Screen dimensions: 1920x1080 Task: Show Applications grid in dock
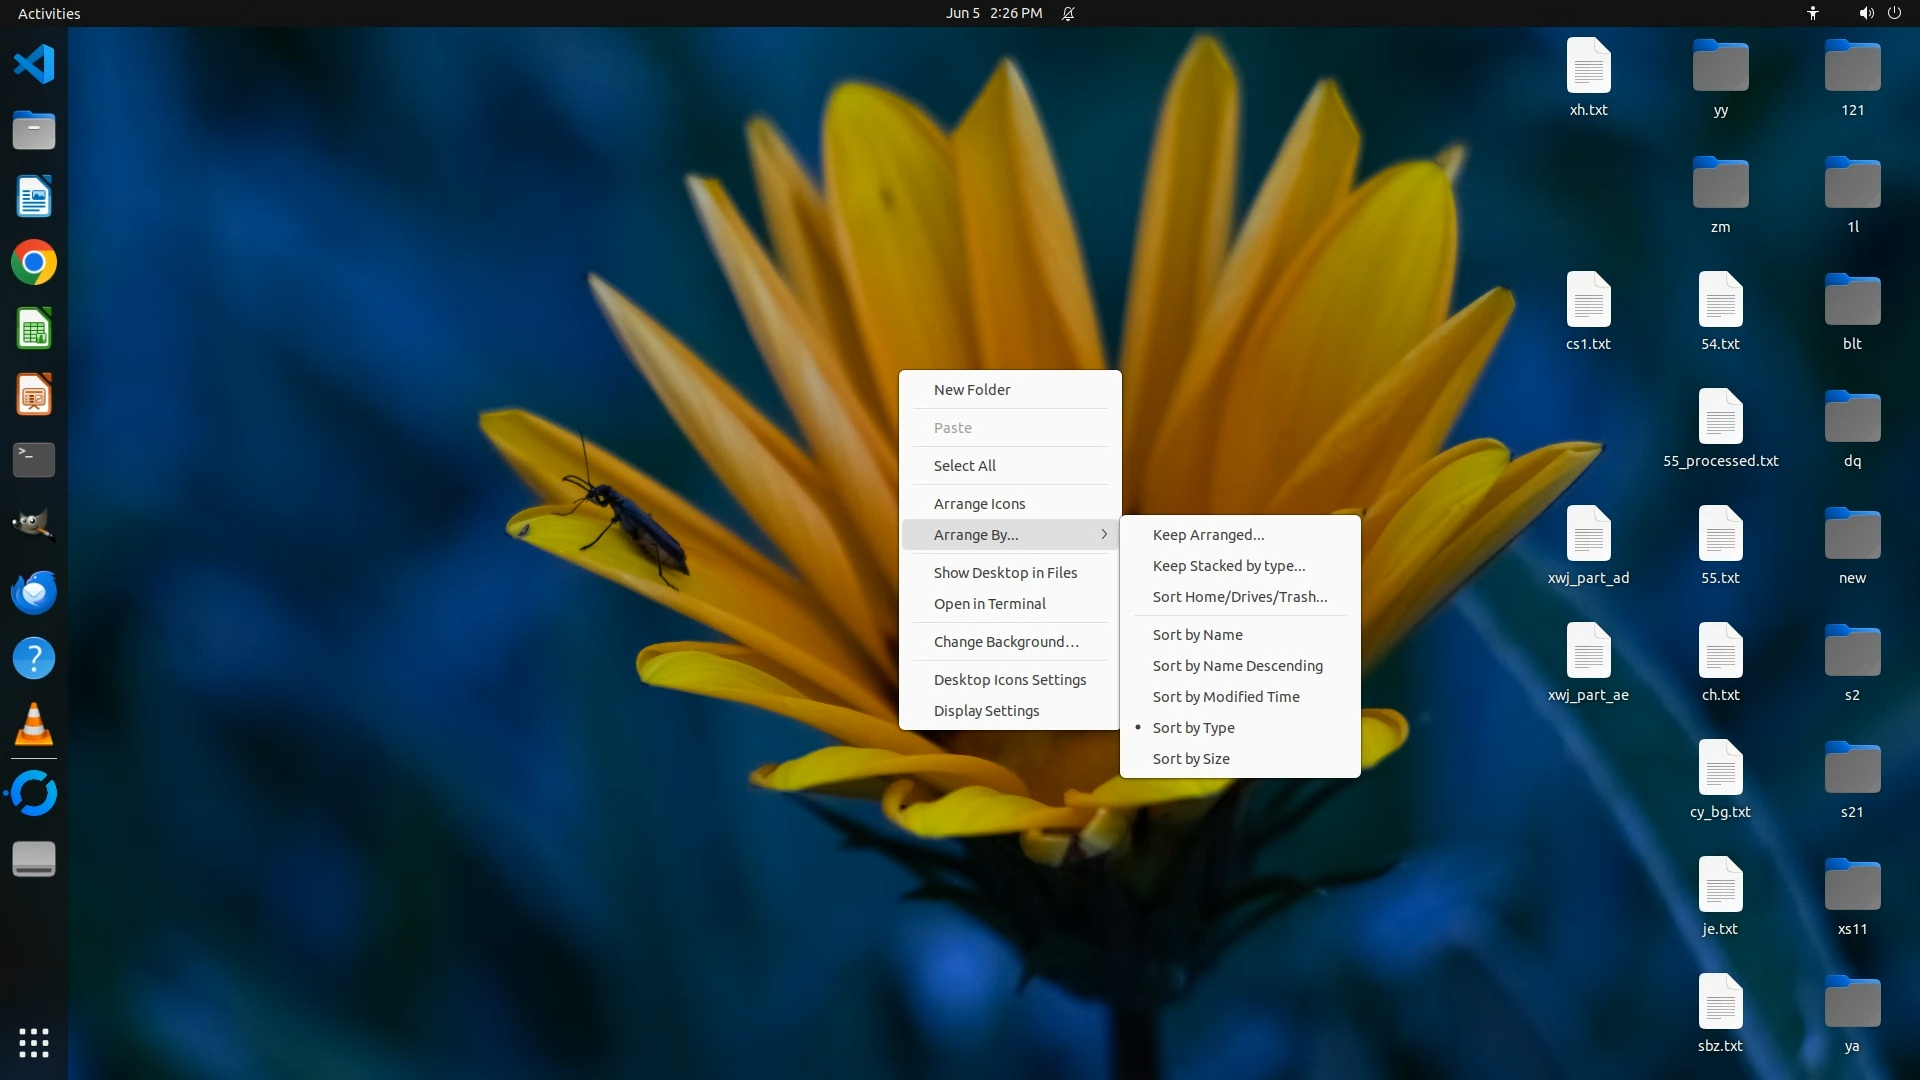point(34,1042)
